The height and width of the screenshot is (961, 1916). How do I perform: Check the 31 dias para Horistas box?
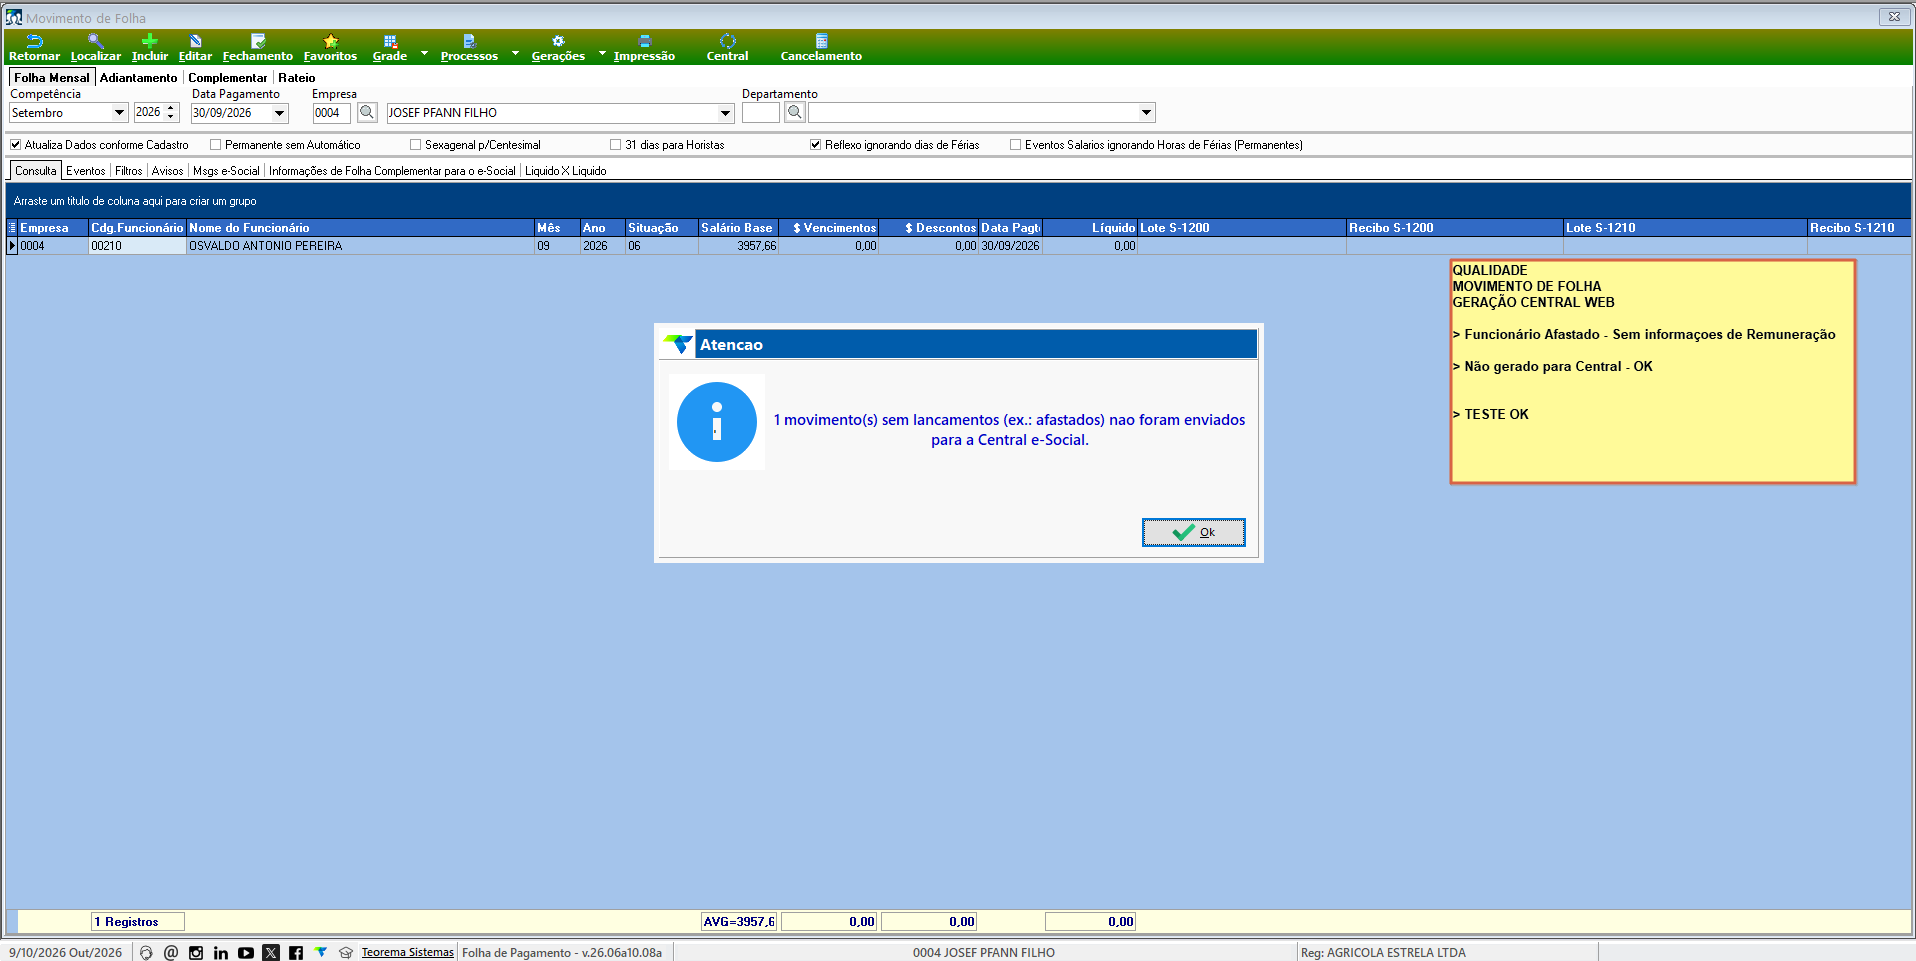tap(615, 145)
